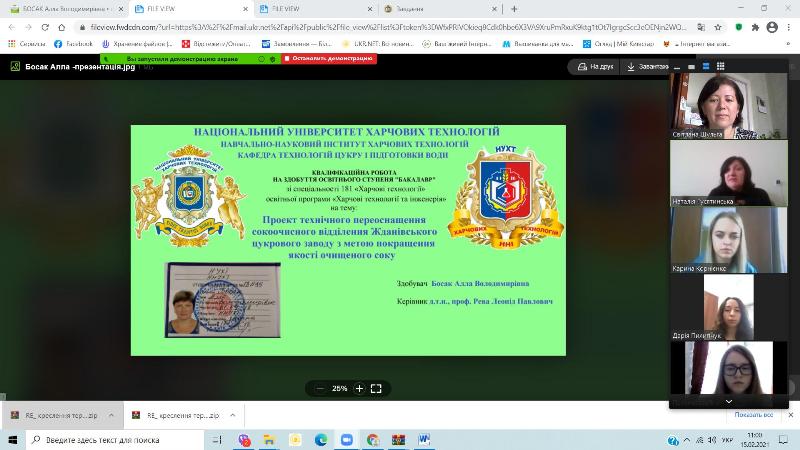The image size is (800, 450).
Task: Click the Windows taskbar search box
Action: (x=114, y=440)
